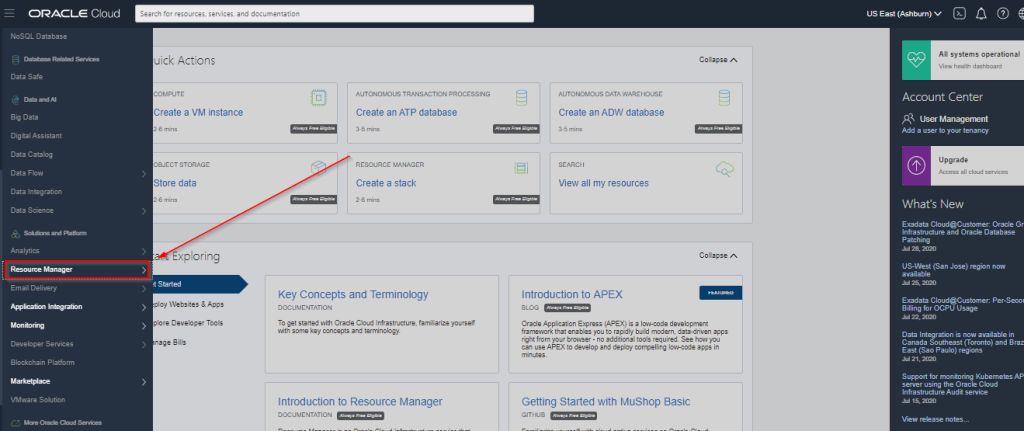Toggle the hamburger navigation menu
Viewport: 1024px width, 431px height.
point(9,13)
